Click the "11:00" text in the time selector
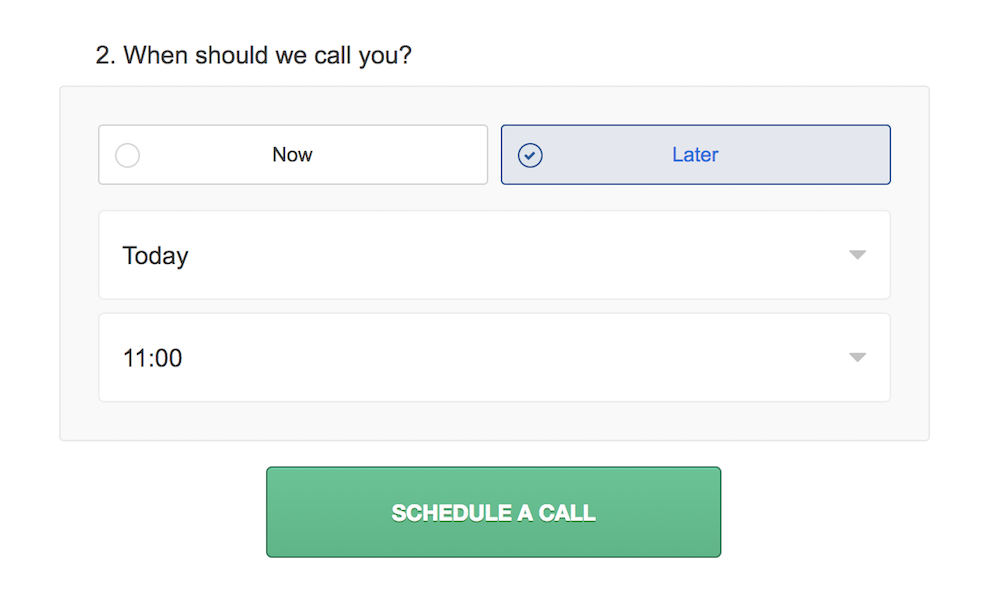Screen dimensions: 1000x589 click(x=153, y=358)
